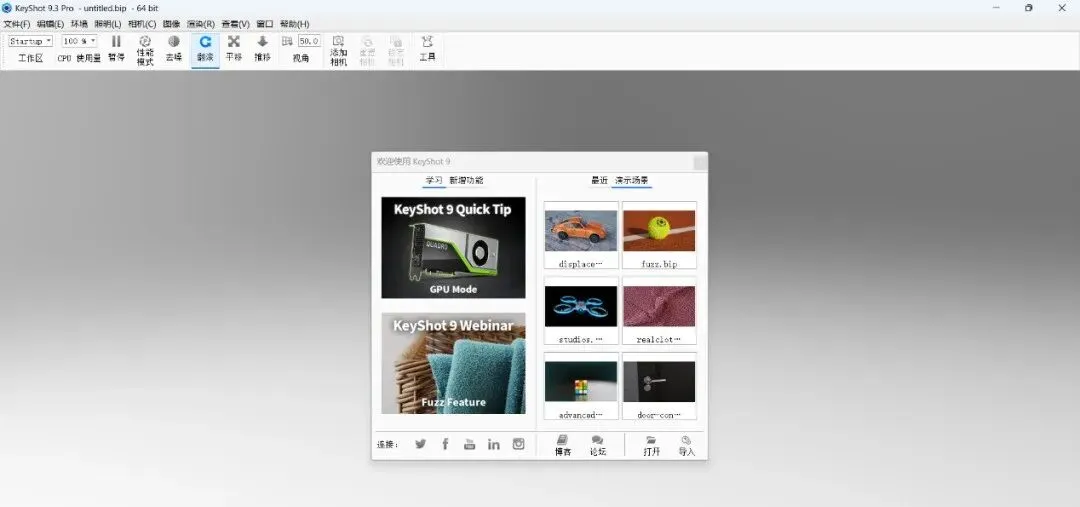Toggle Performance Mode (性能模式) icon
Image resolution: width=1080 pixels, height=507 pixels.
[145, 42]
